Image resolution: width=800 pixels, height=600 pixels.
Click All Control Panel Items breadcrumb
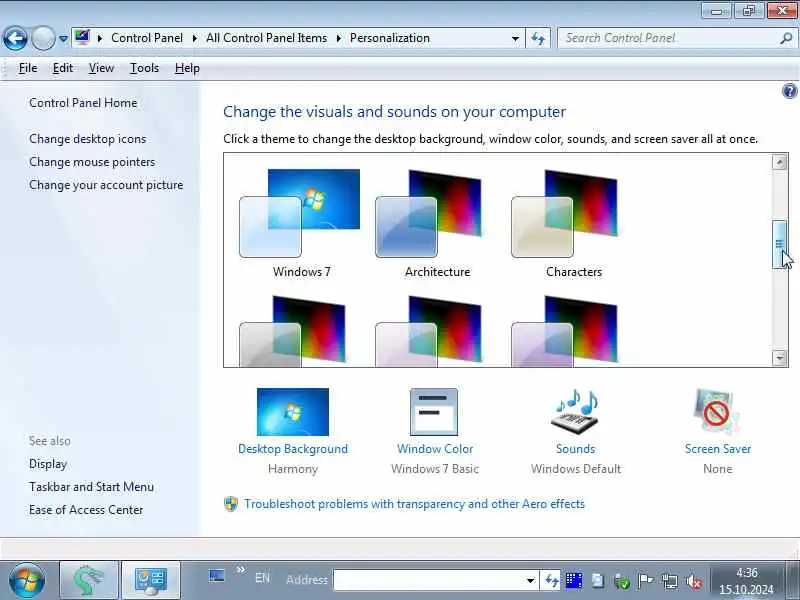coord(266,38)
